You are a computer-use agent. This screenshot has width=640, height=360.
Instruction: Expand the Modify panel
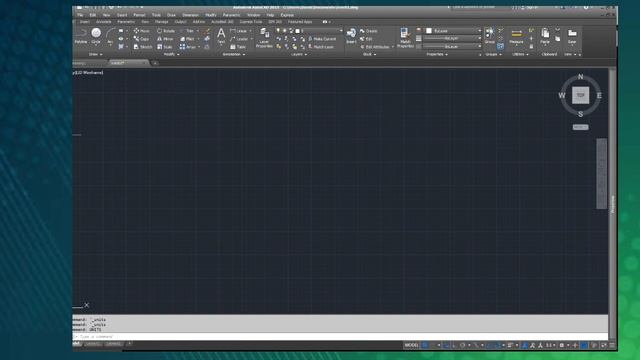tap(171, 54)
